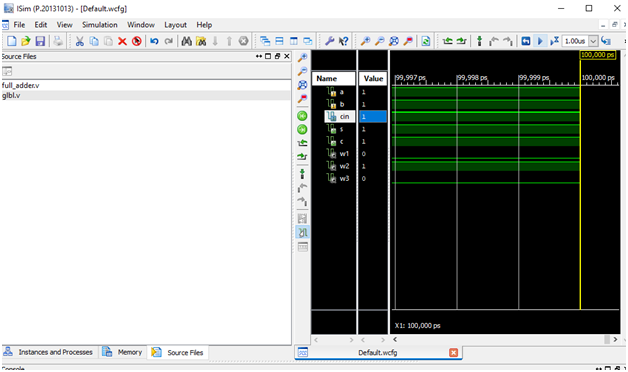
Task: Click Zoom to Cursor in top toolbar
Action: pyautogui.click(x=409, y=41)
